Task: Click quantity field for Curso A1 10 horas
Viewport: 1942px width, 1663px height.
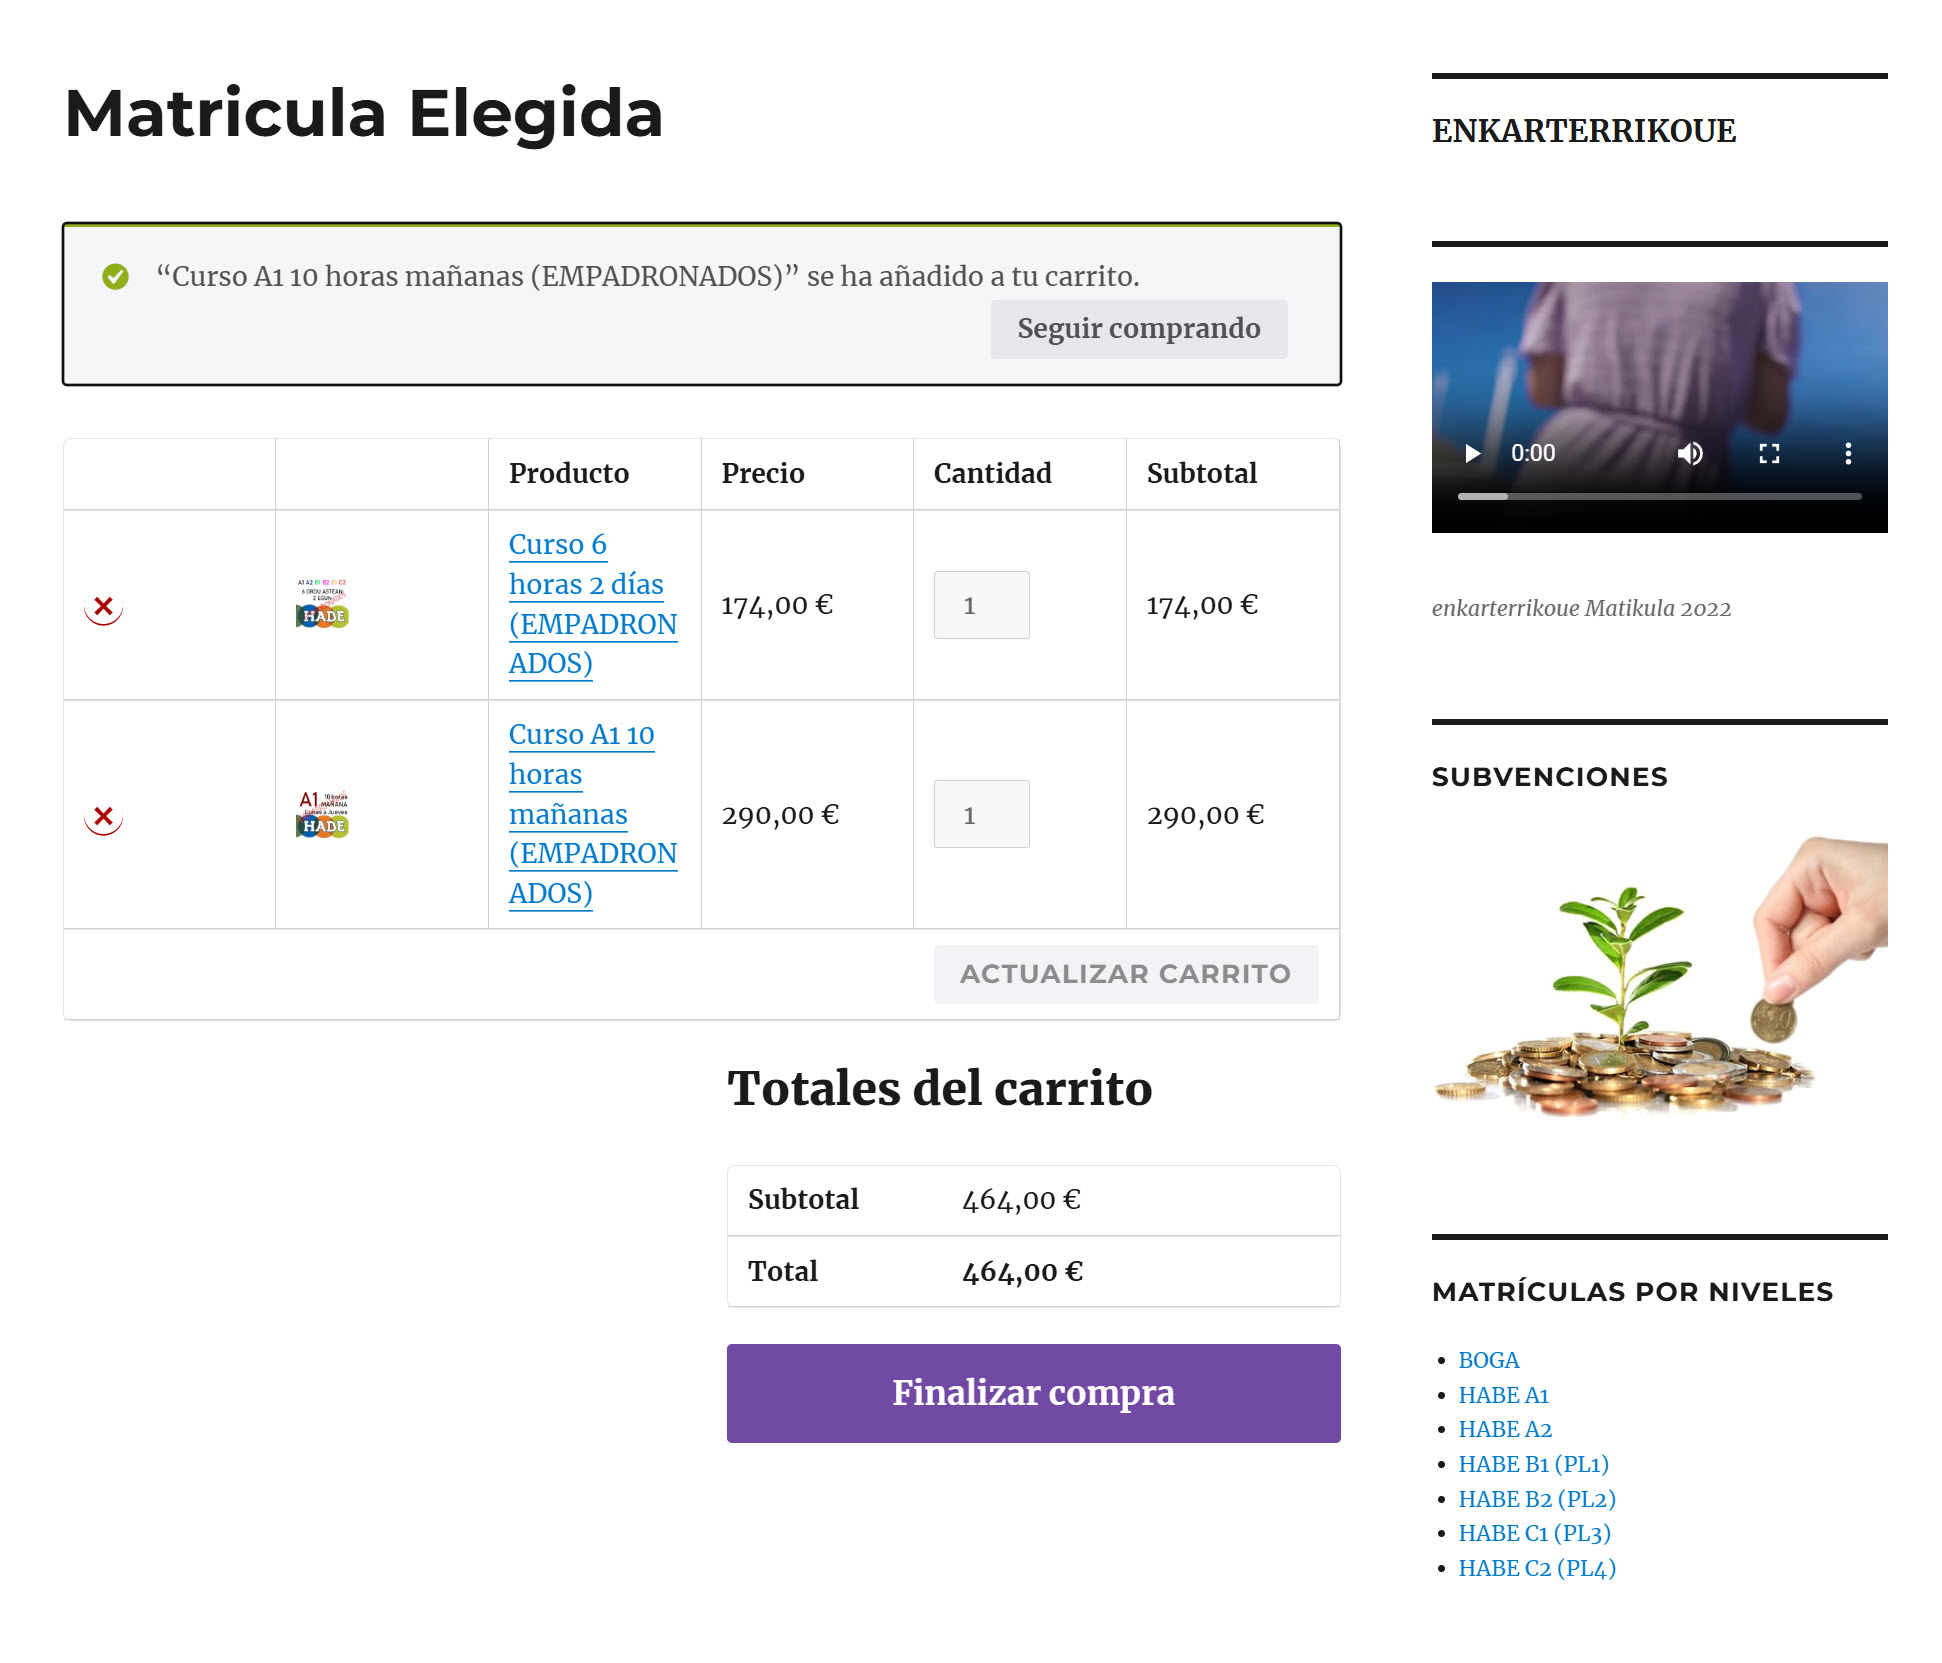Action: (981, 814)
